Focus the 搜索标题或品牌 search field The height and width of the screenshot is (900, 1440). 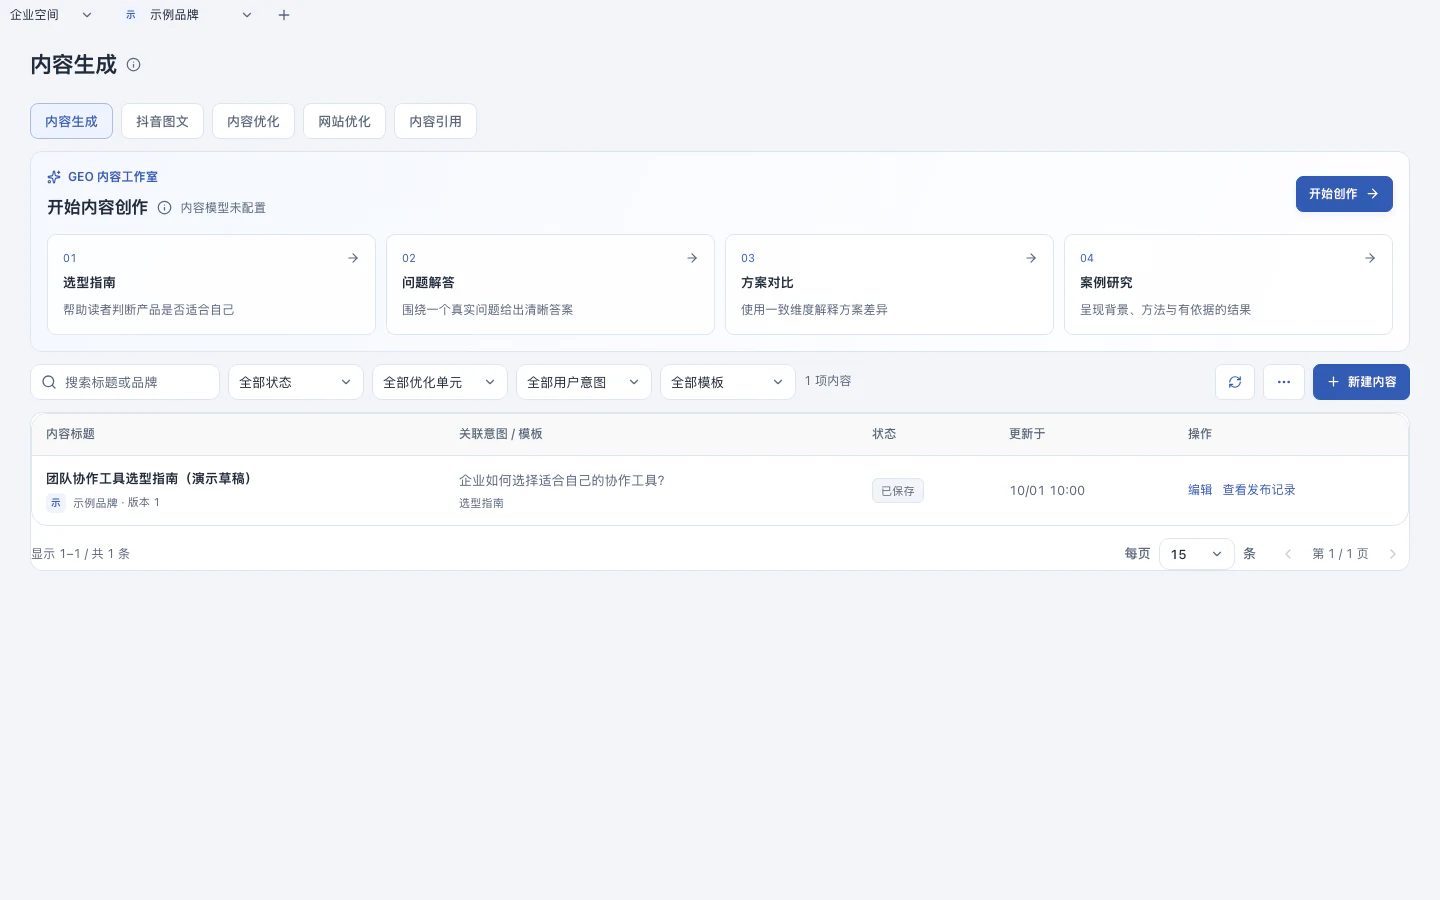point(125,382)
